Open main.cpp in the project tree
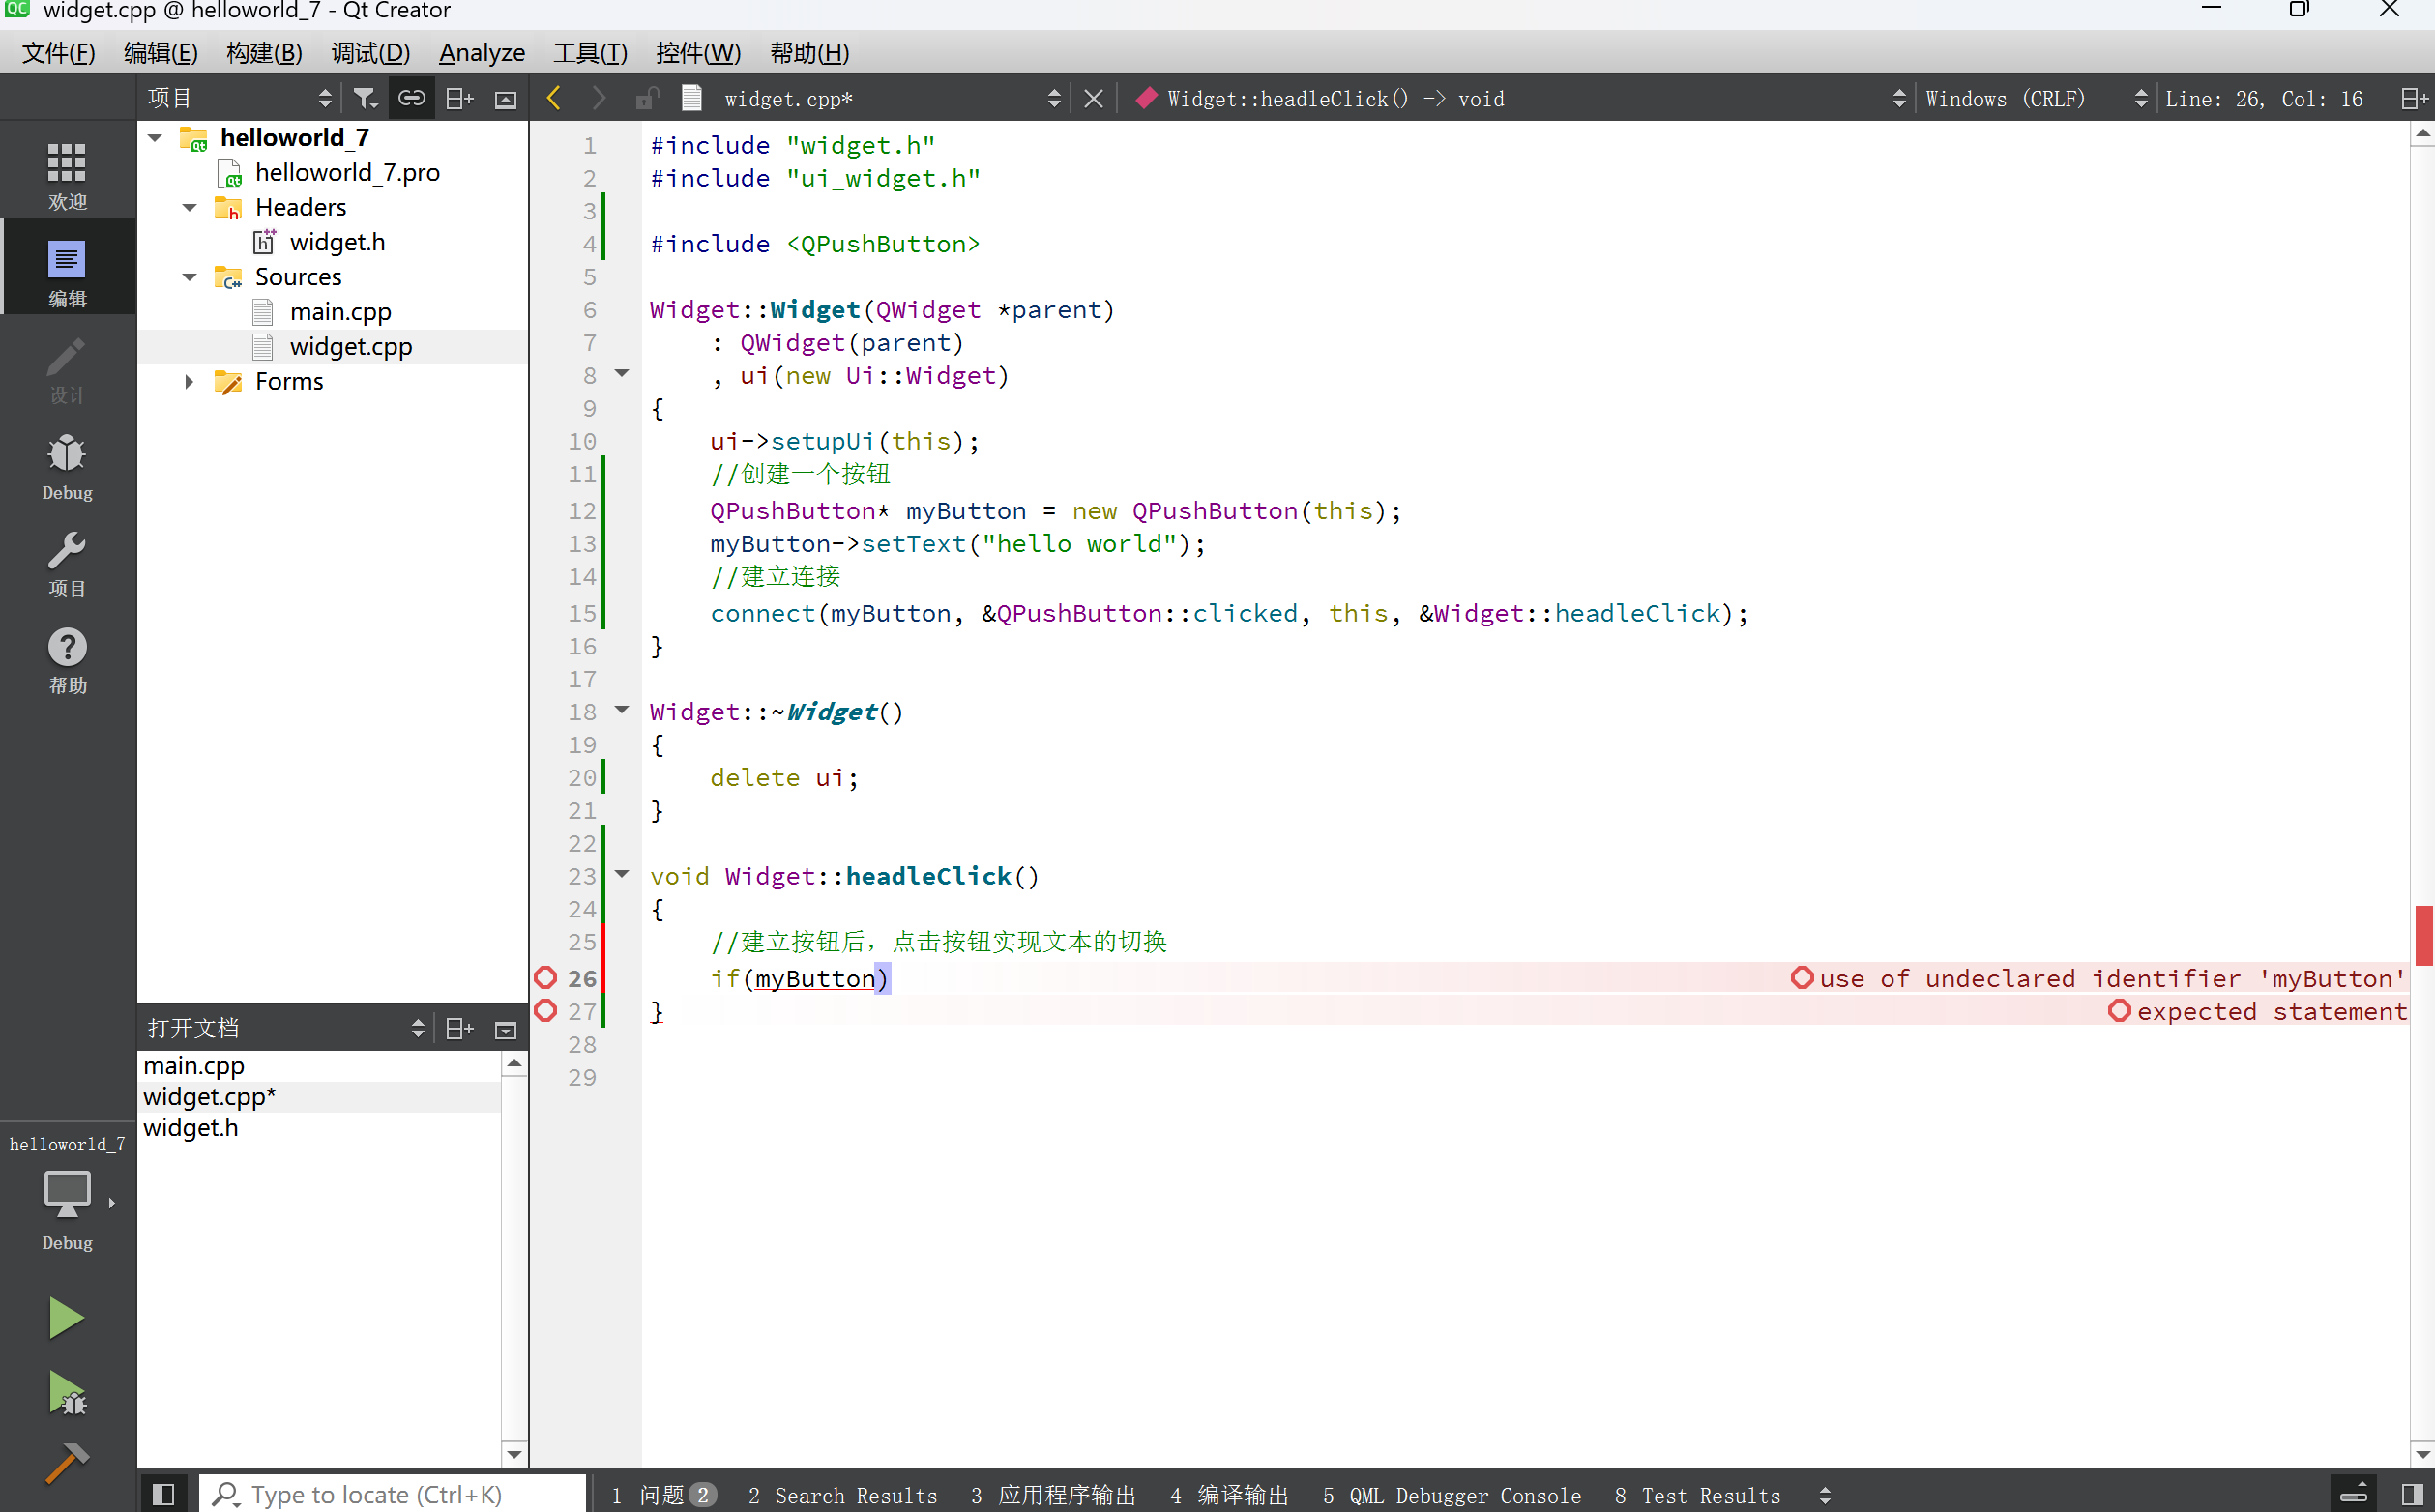The image size is (2435, 1512). (340, 312)
